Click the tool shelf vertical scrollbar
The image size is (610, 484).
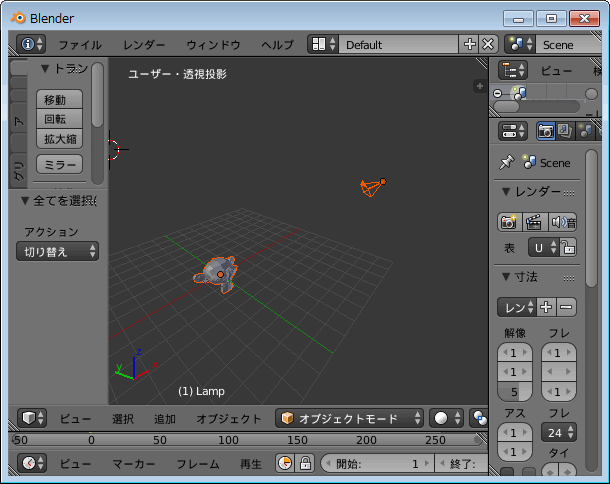click(x=98, y=95)
